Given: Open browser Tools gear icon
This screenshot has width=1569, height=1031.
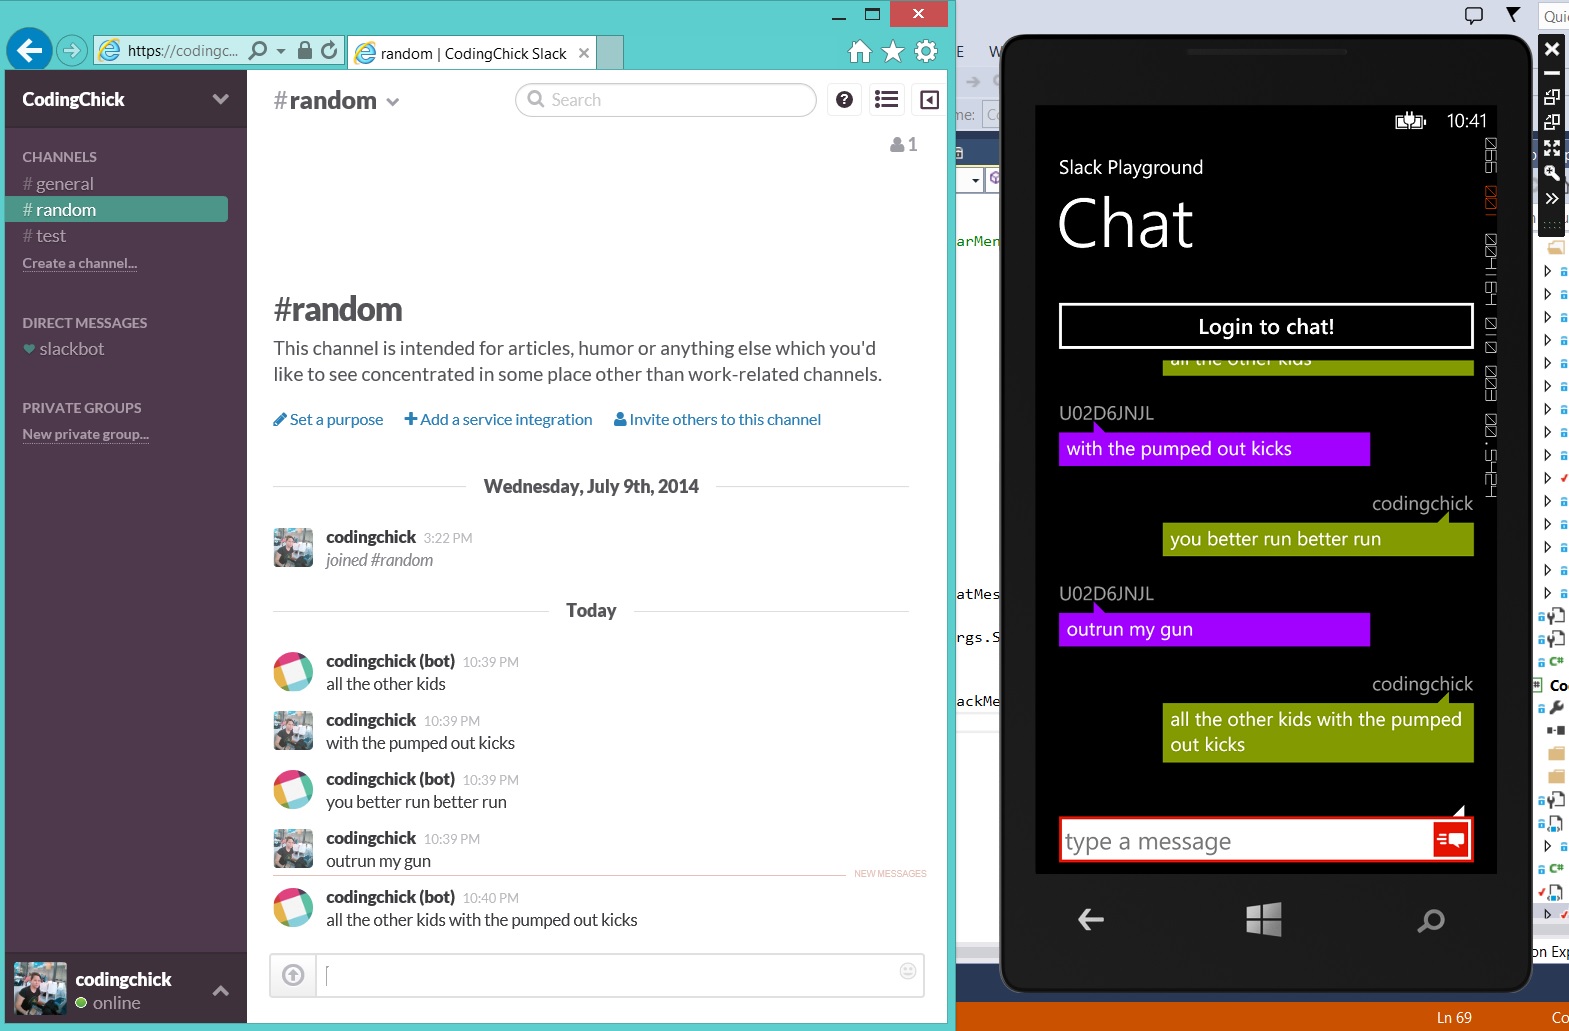Looking at the screenshot, I should tap(927, 51).
